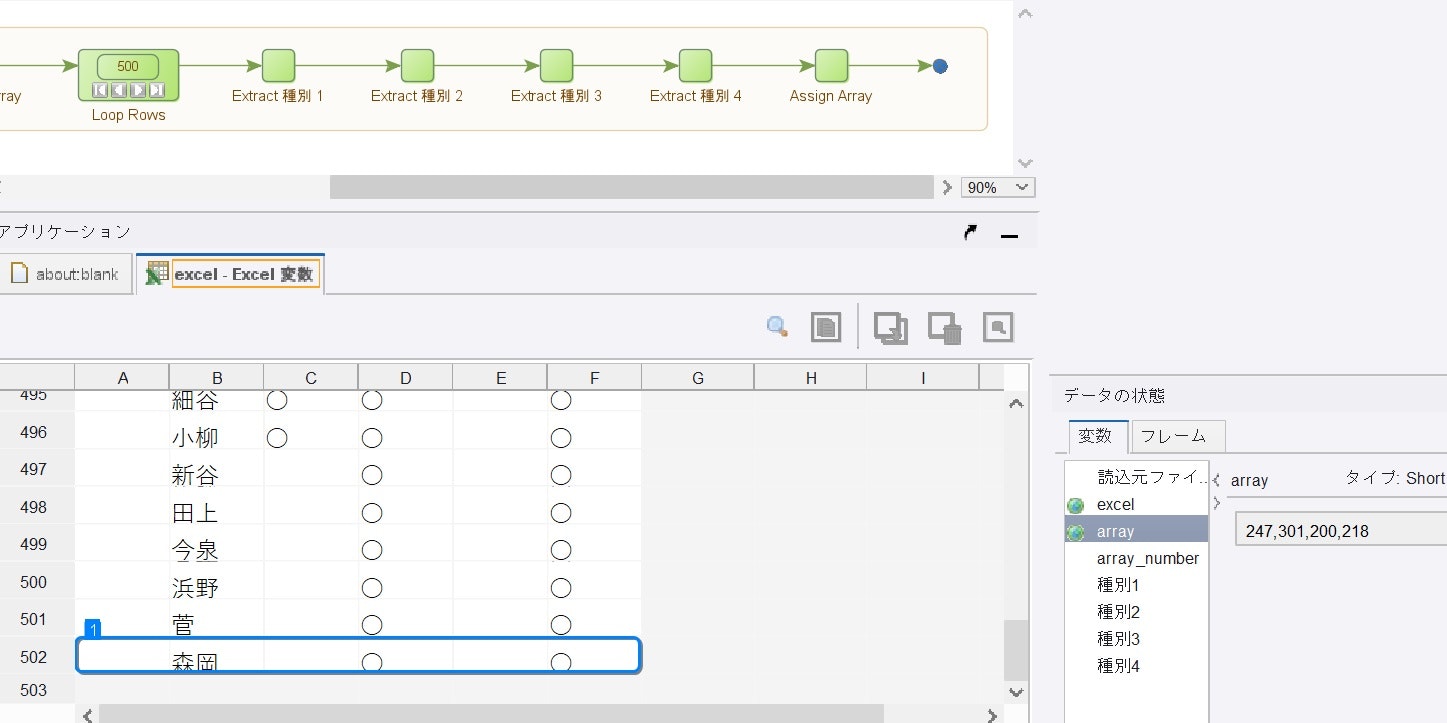Go to next iteration in Loop Rows
The width and height of the screenshot is (1447, 723).
[138, 90]
